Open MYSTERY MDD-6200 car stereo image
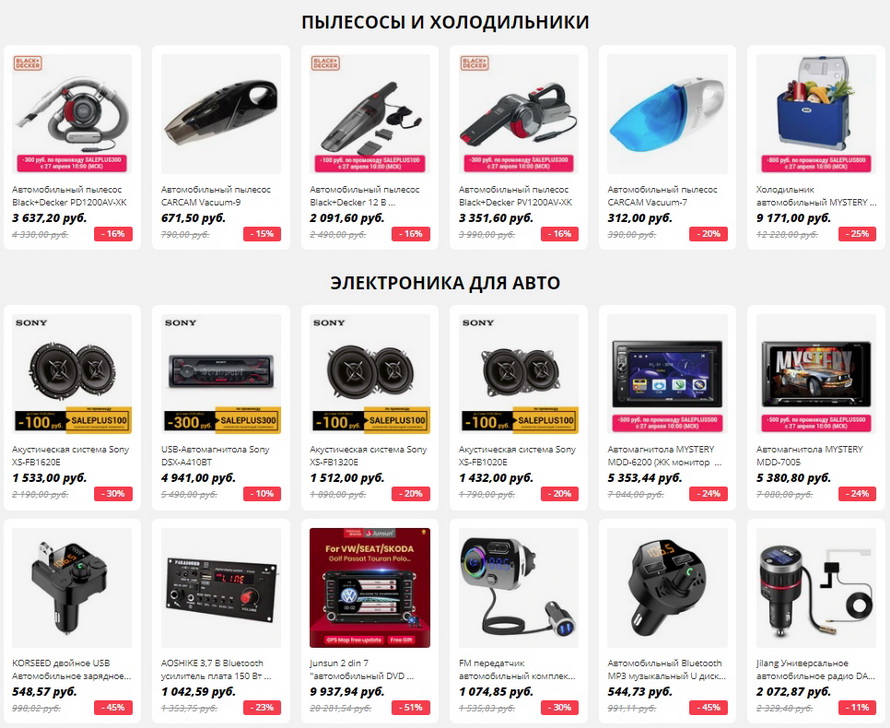The width and height of the screenshot is (890, 728). pyautogui.click(x=667, y=374)
